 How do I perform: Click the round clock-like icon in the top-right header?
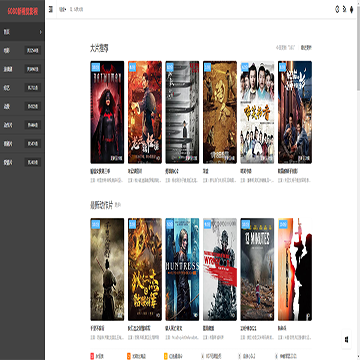tap(337, 9)
